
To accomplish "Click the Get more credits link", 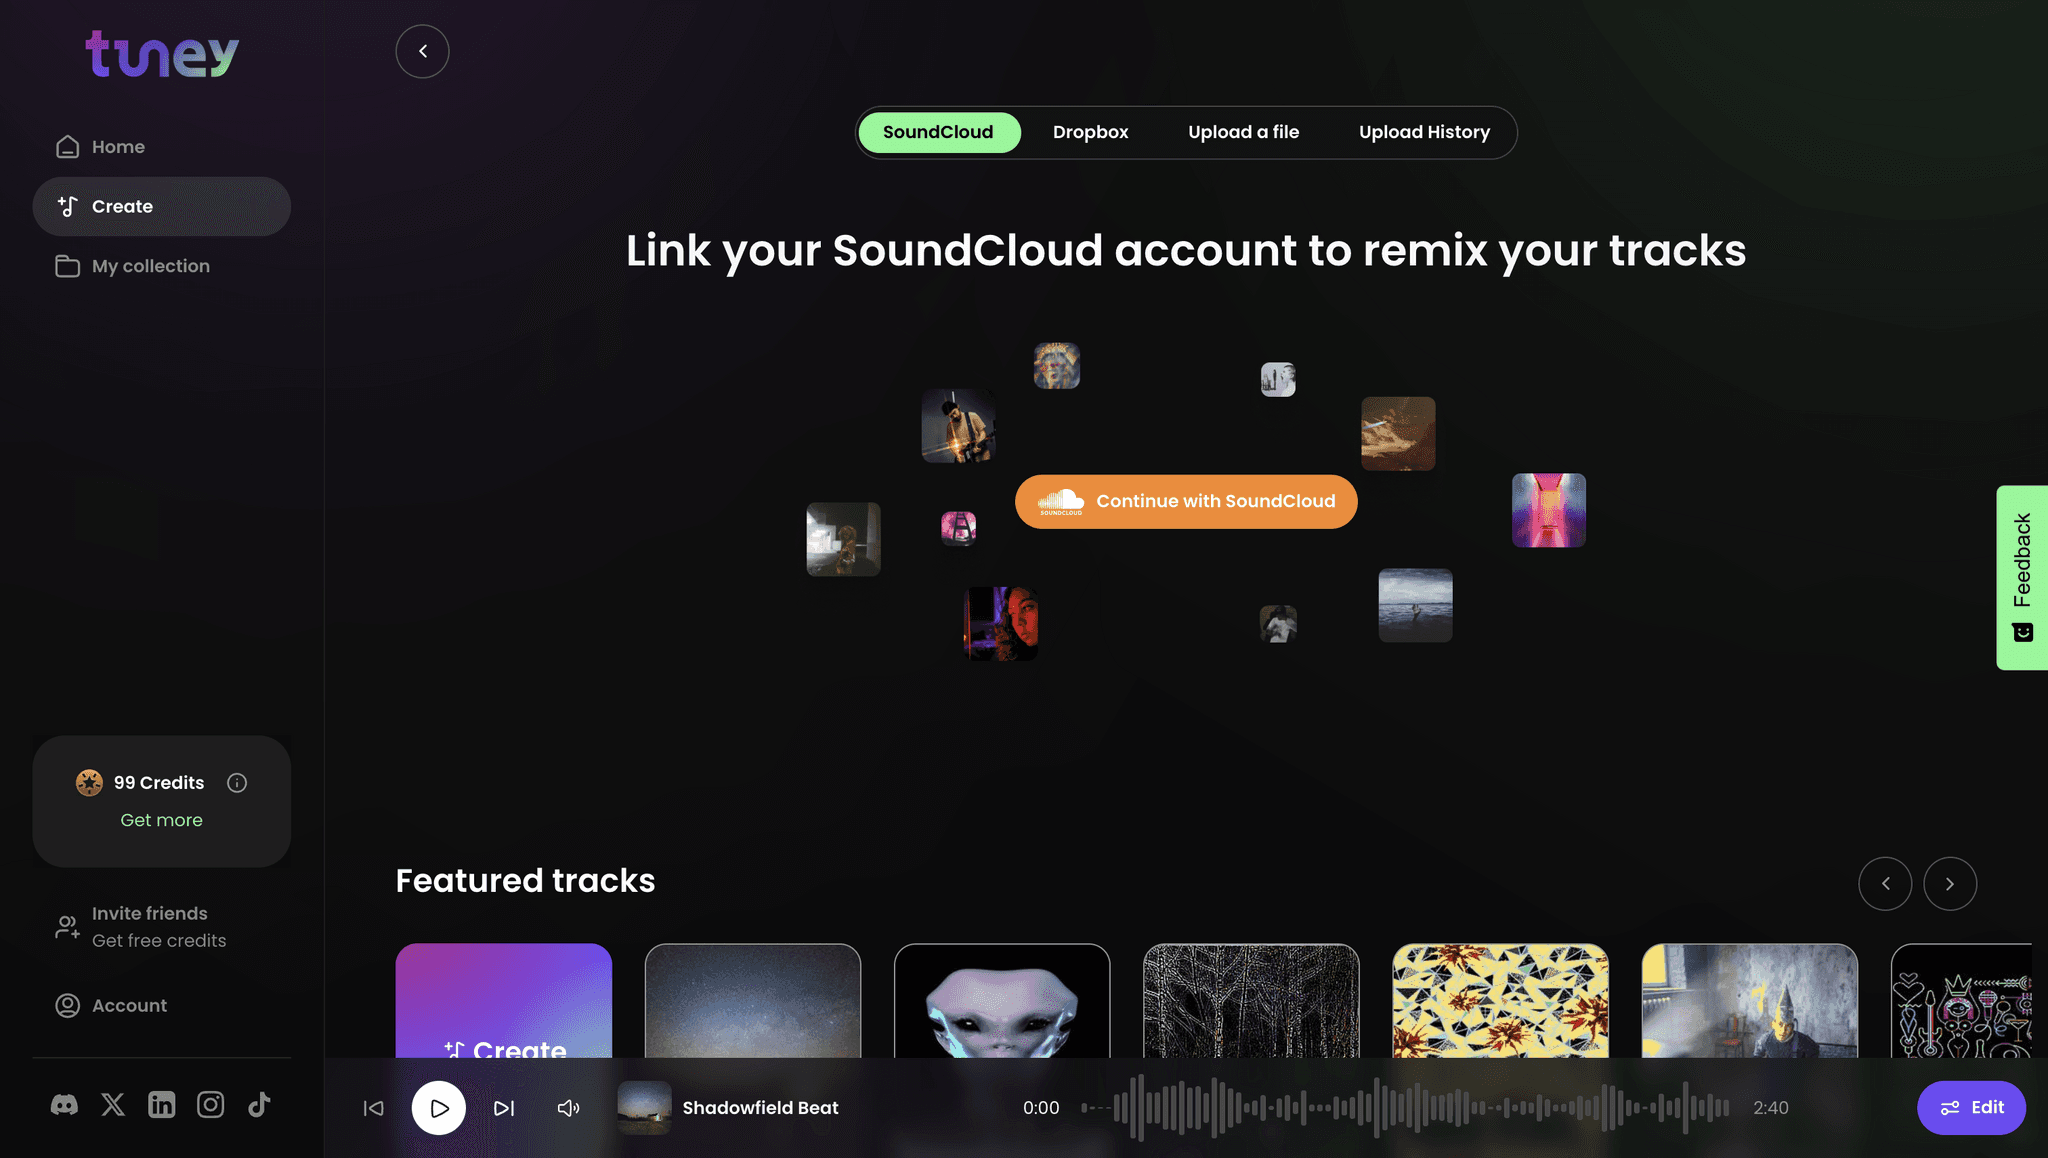I will click(161, 820).
